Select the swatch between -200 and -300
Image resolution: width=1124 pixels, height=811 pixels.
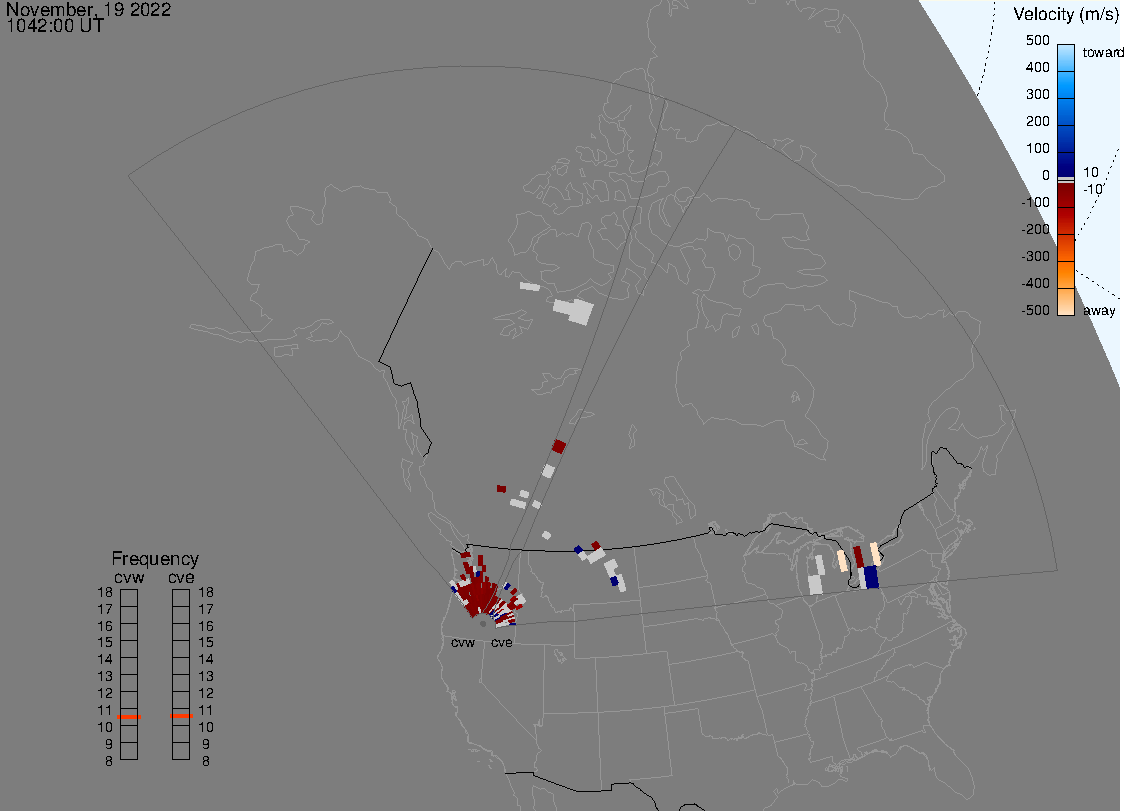click(1066, 247)
